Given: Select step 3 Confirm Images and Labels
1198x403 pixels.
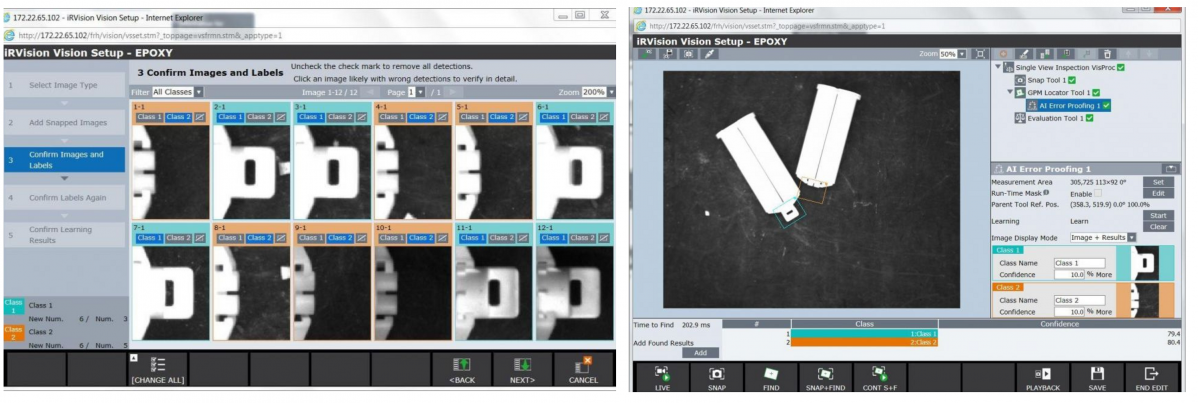Looking at the screenshot, I should pyautogui.click(x=64, y=159).
